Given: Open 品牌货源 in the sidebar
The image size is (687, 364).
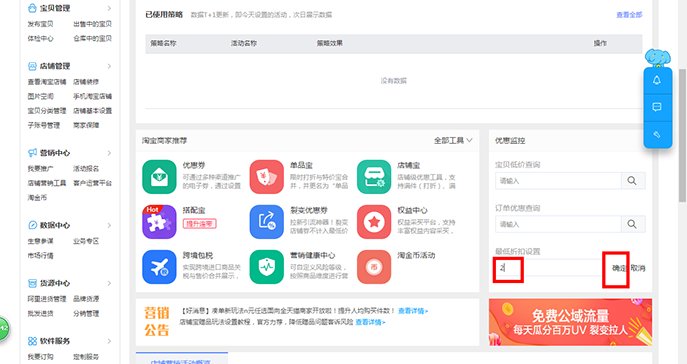Looking at the screenshot, I should (x=86, y=299).
